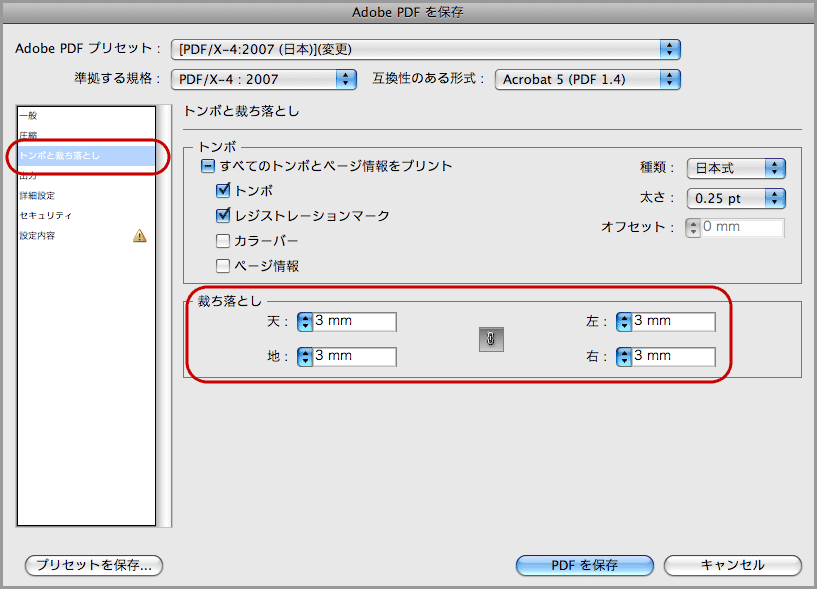This screenshot has width=817, height=589.
Task: Click the キャンセル button
Action: (733, 565)
